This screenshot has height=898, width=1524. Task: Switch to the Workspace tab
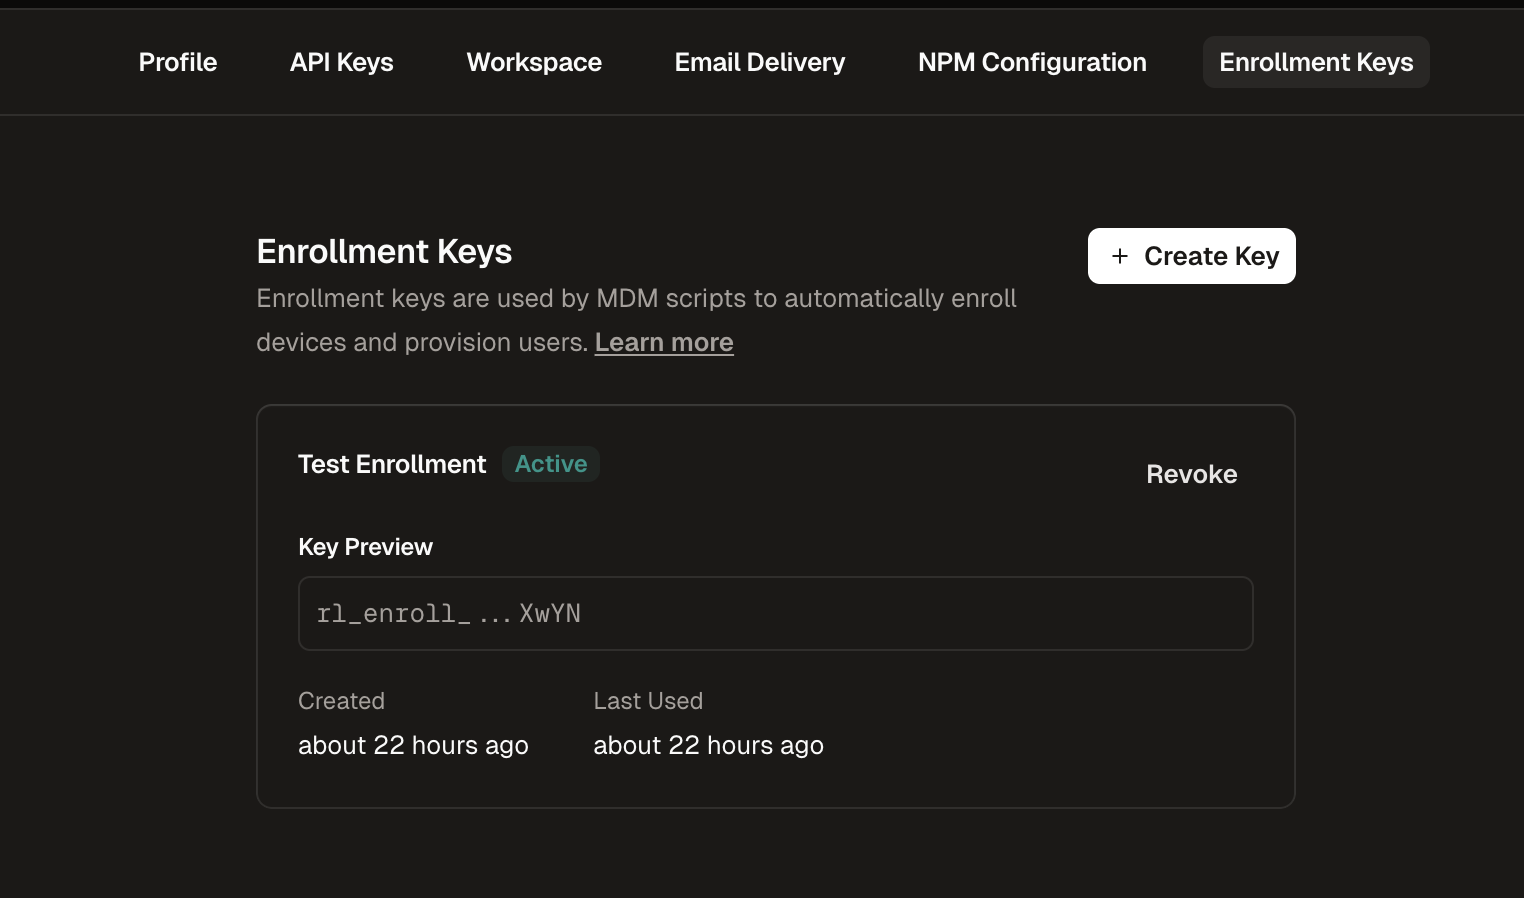click(x=533, y=62)
